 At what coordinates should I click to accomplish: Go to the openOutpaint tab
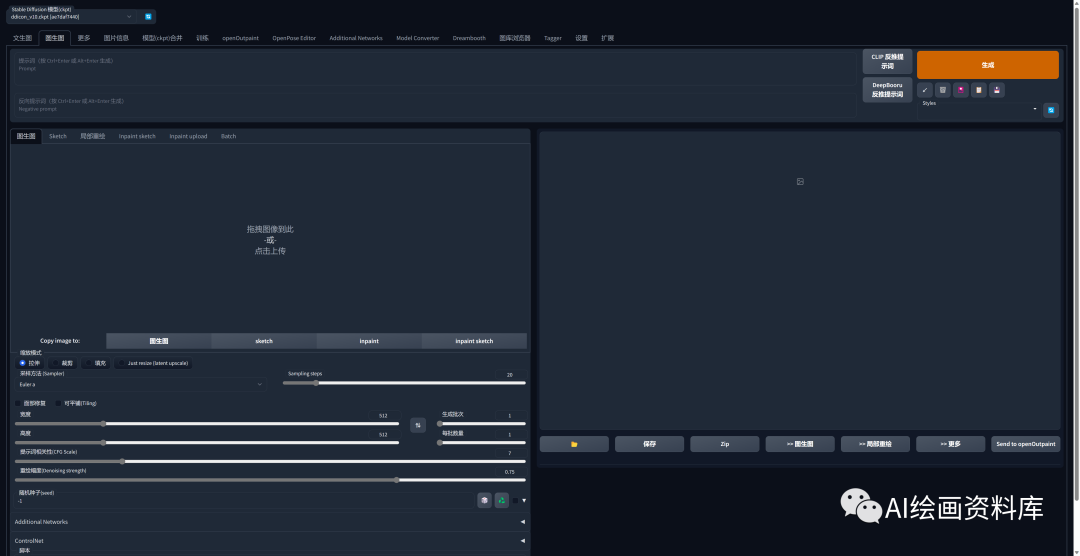pyautogui.click(x=240, y=38)
